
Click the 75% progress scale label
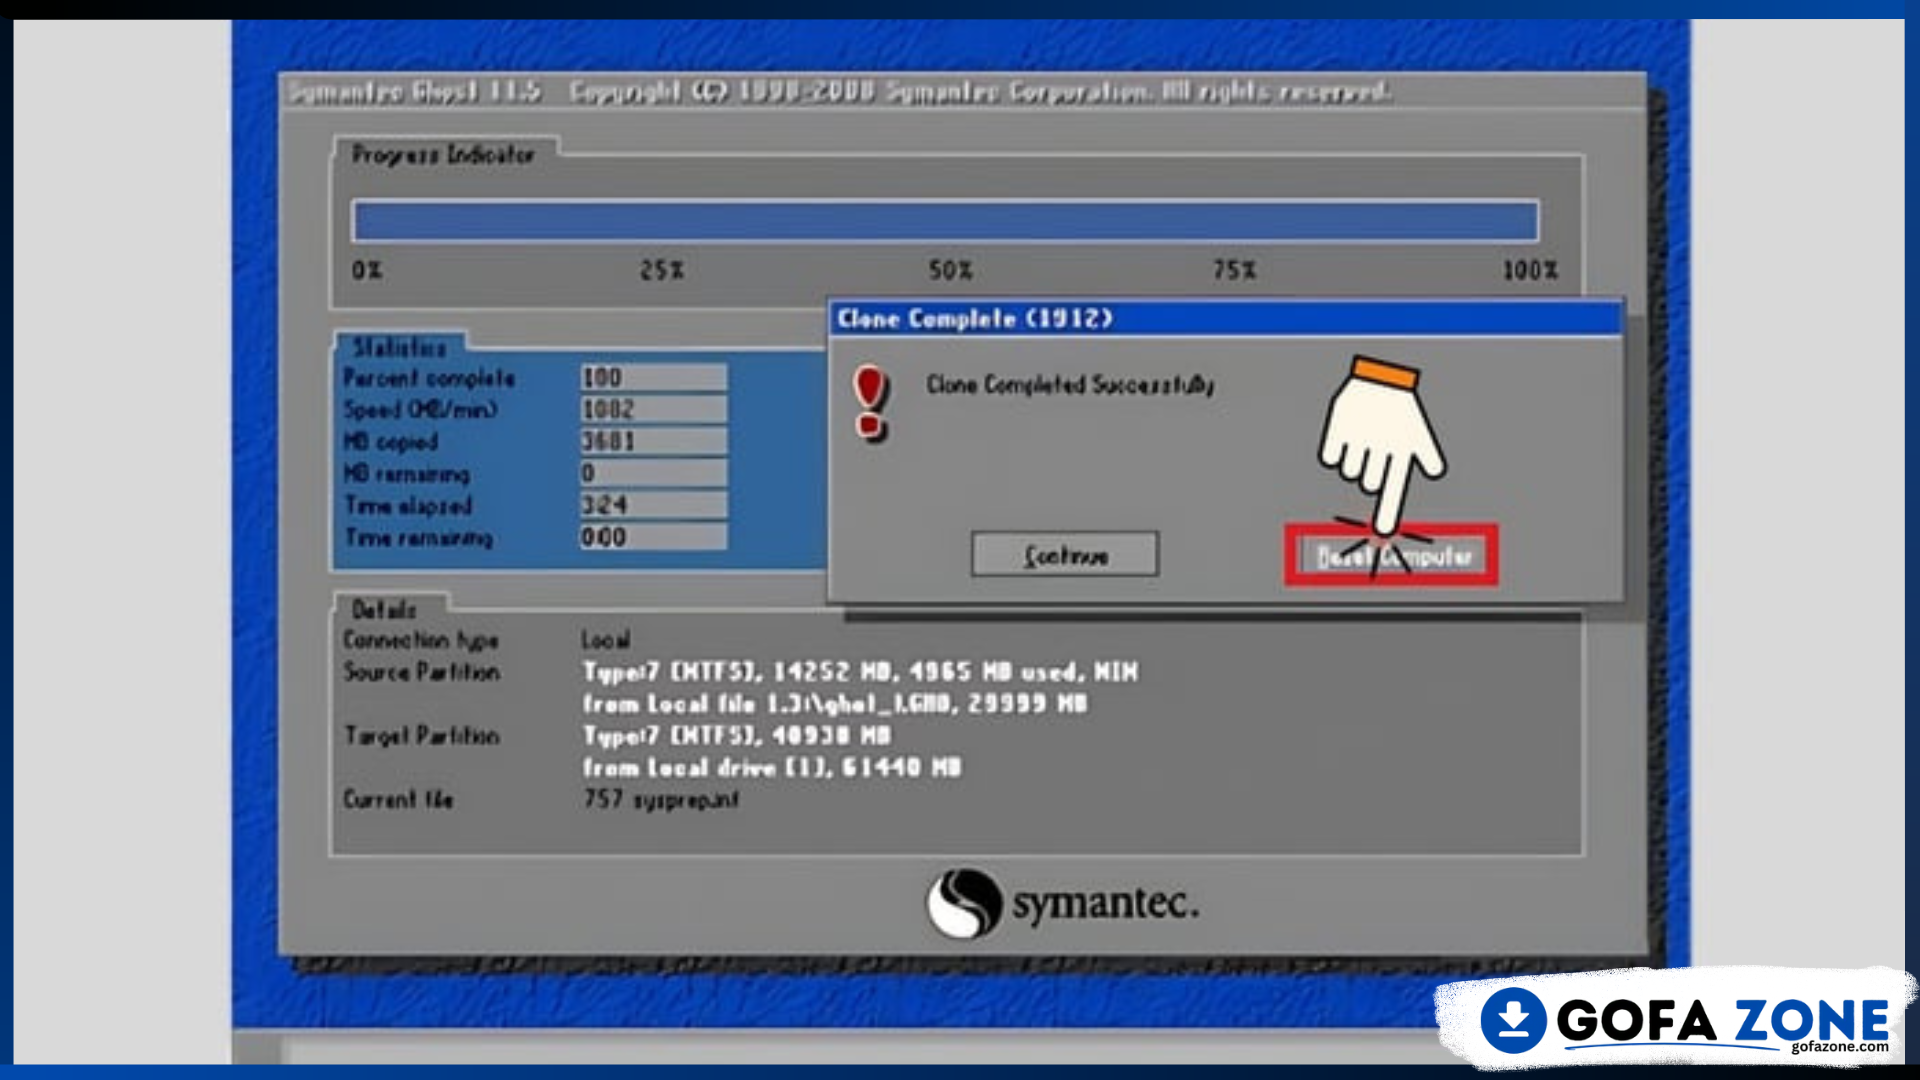coord(1235,271)
